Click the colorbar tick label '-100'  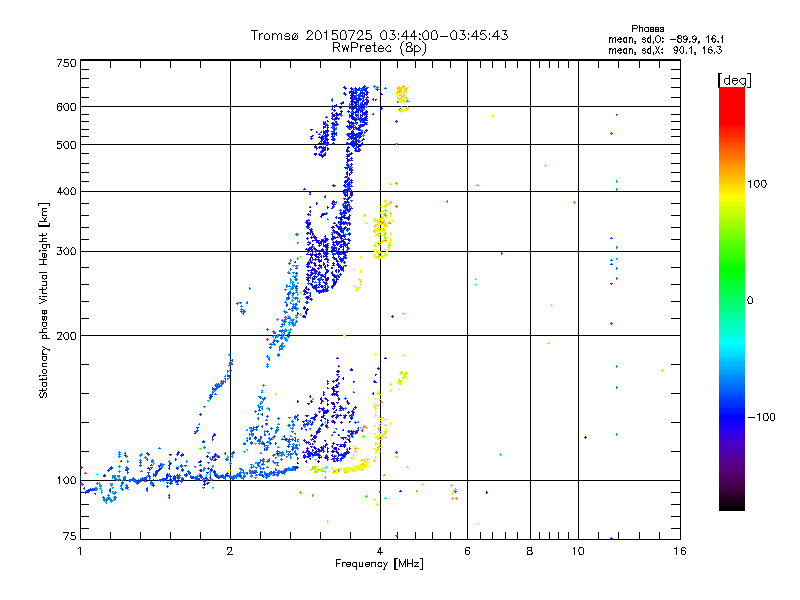[x=761, y=417]
